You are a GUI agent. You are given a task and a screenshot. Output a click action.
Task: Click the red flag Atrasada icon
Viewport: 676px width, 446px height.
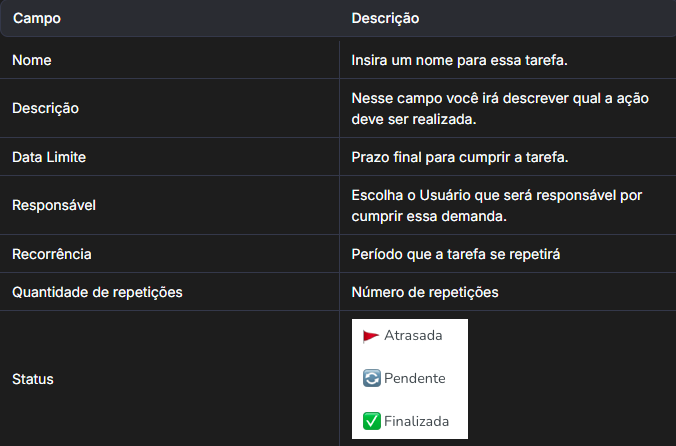click(x=371, y=336)
